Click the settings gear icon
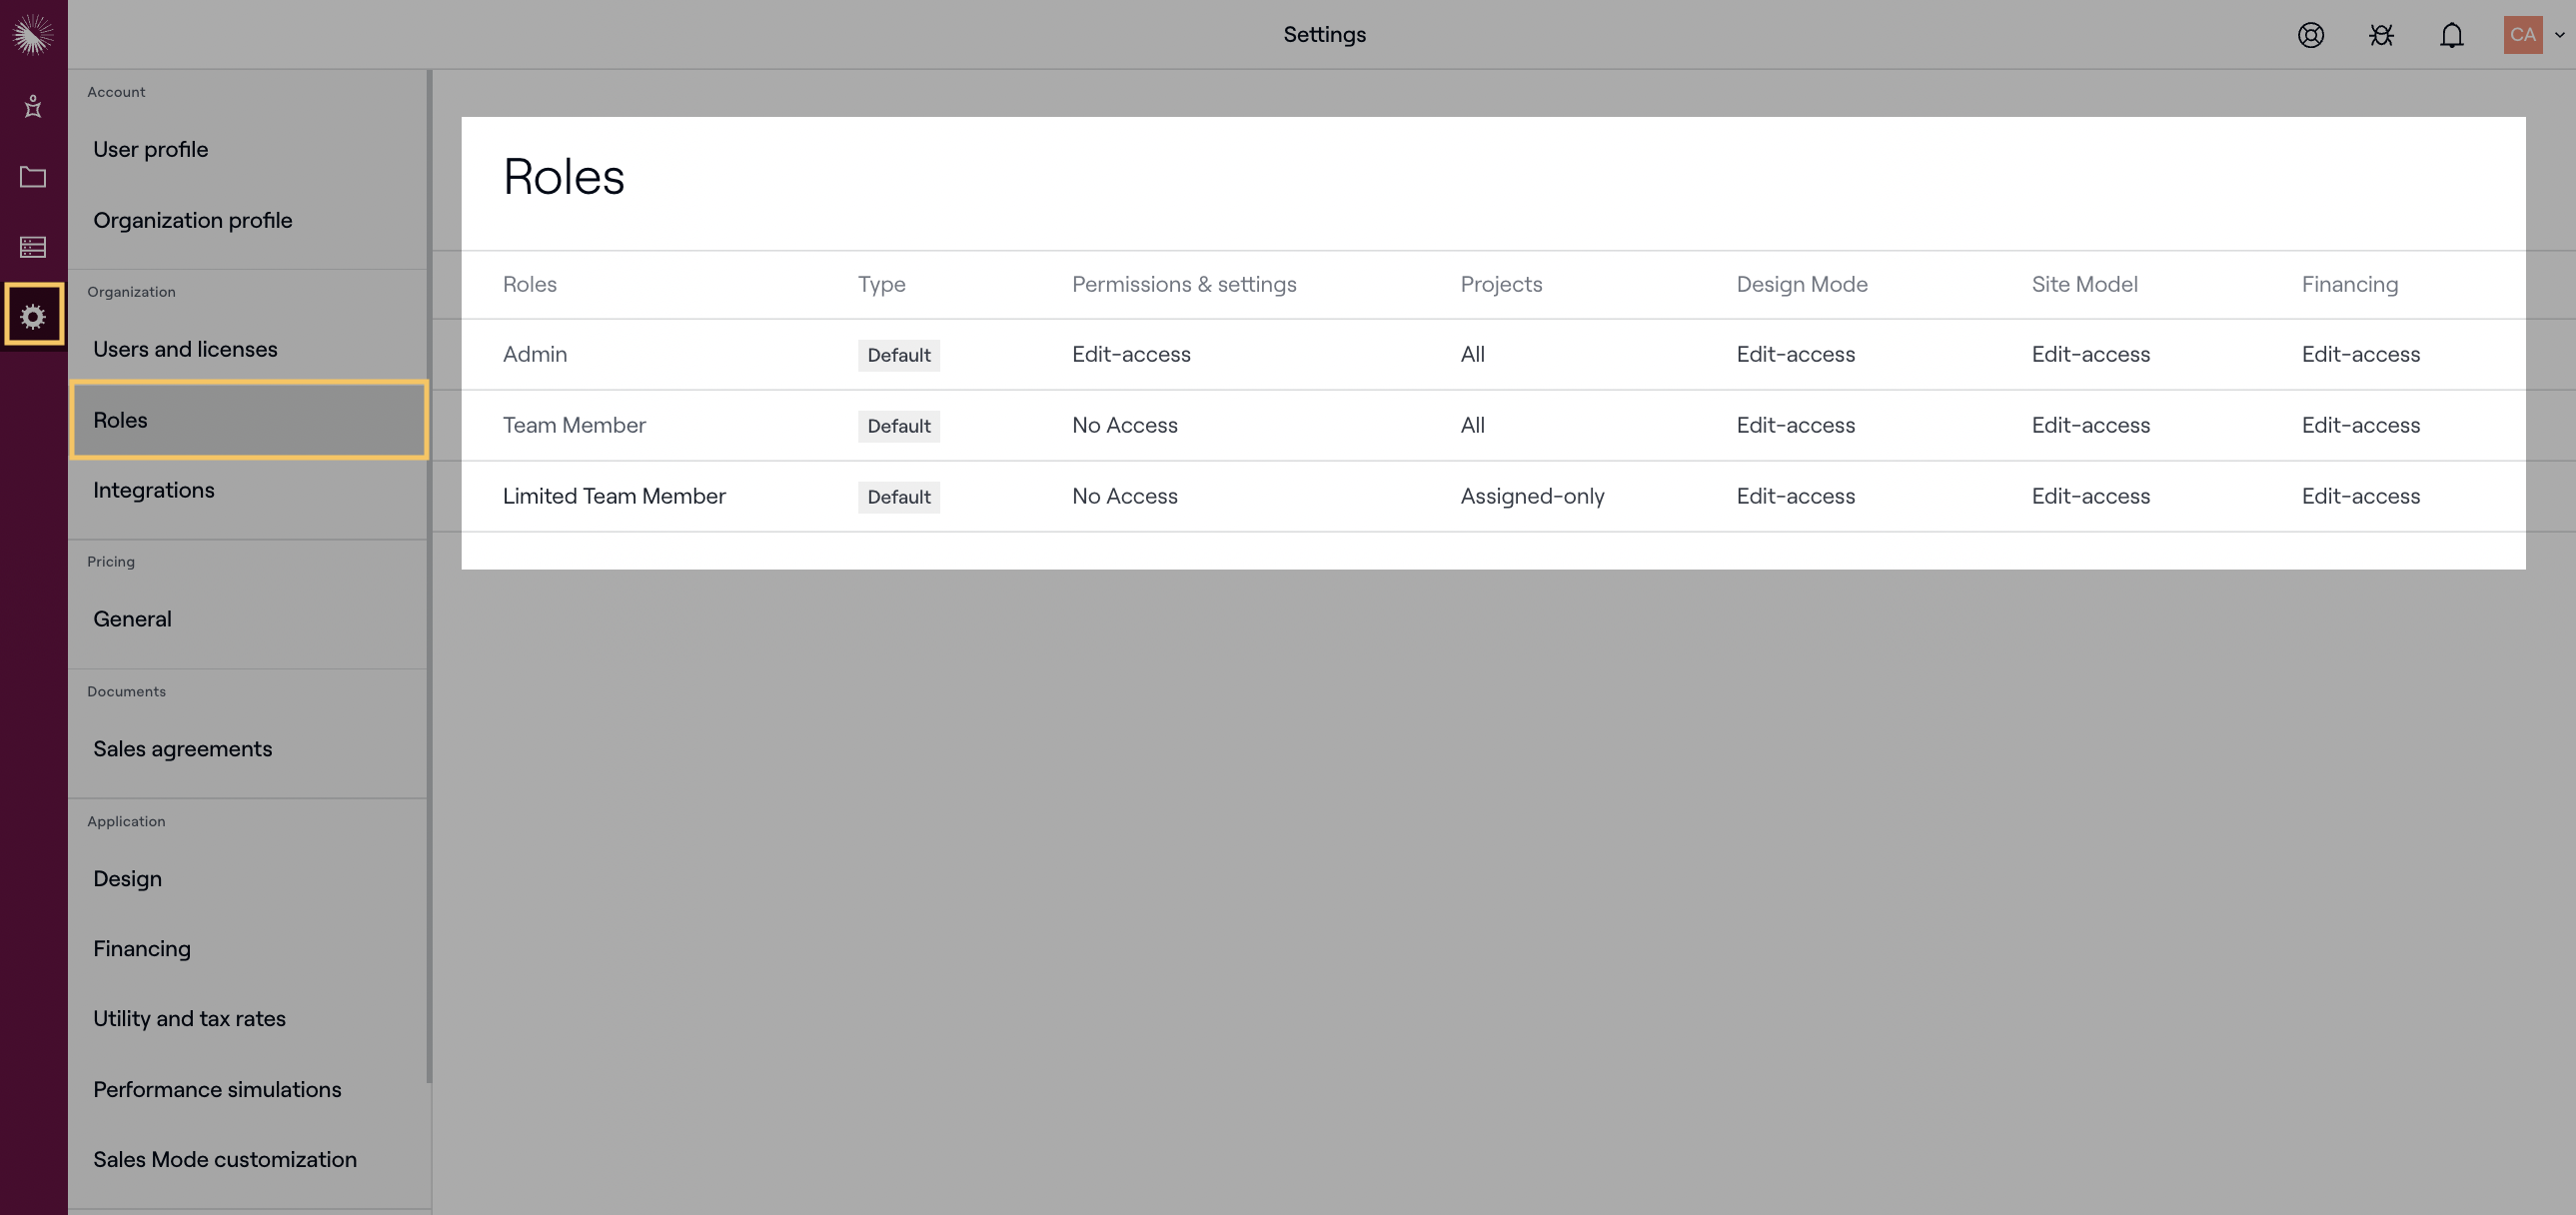The image size is (2576, 1215). pos(33,316)
